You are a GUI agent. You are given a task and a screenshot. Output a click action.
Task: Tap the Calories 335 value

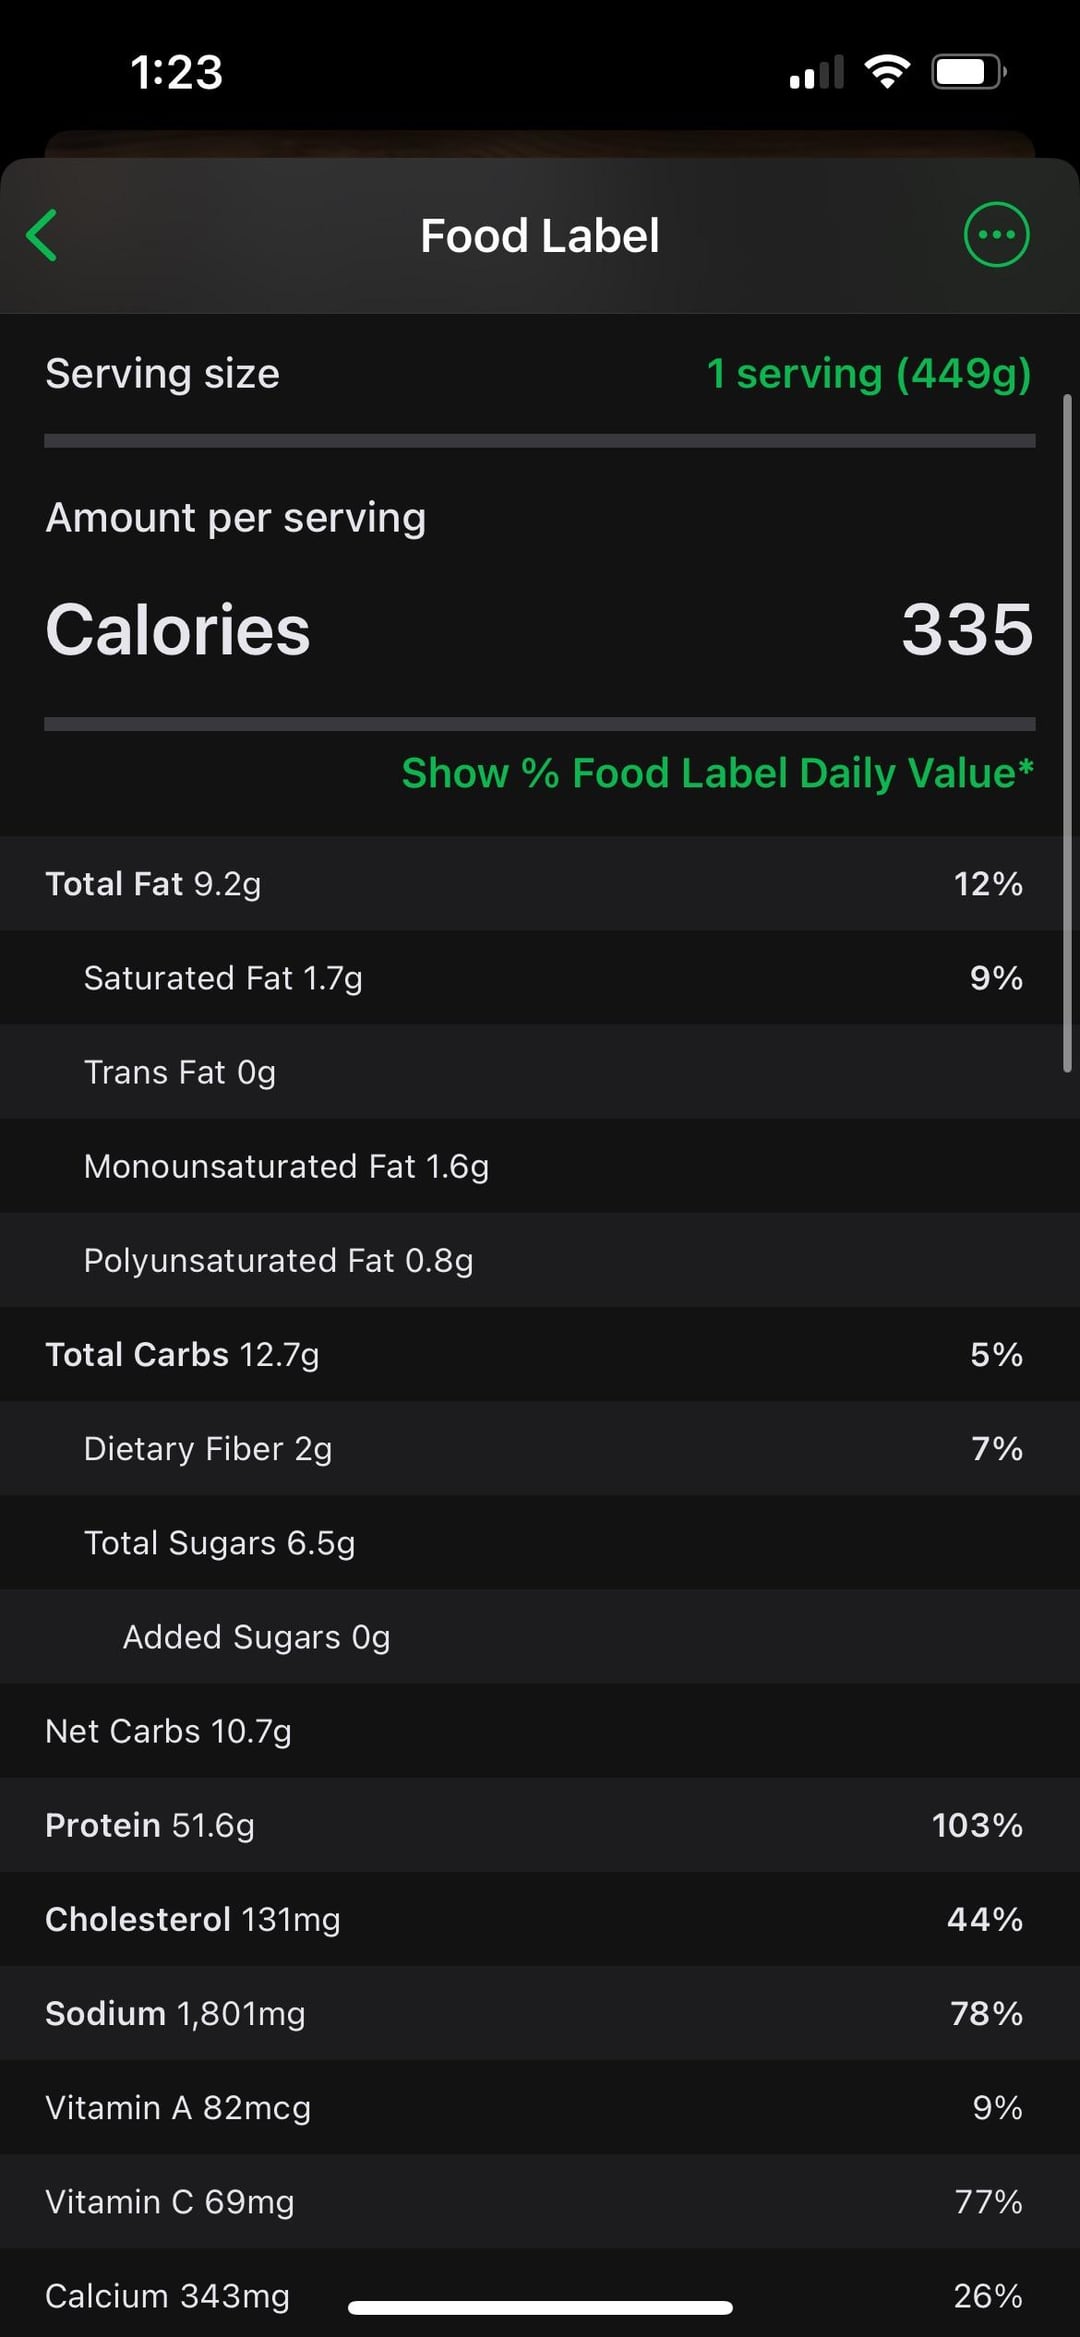966,630
